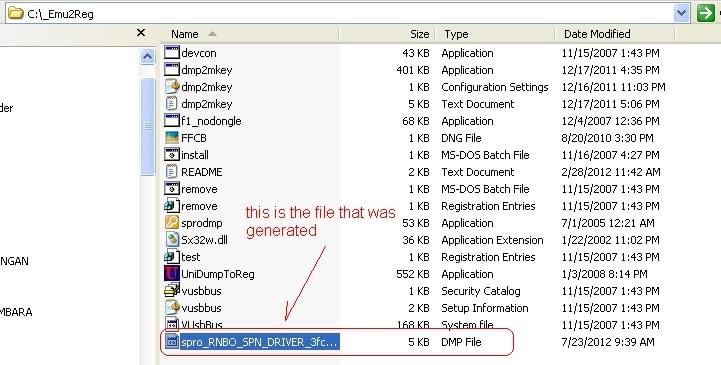Click the 1/3/2008 8:14 PM date
This screenshot has width=721, height=365.
point(604,274)
